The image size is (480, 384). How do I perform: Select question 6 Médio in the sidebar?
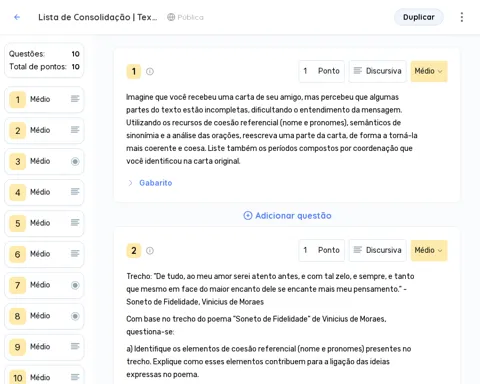tap(44, 254)
